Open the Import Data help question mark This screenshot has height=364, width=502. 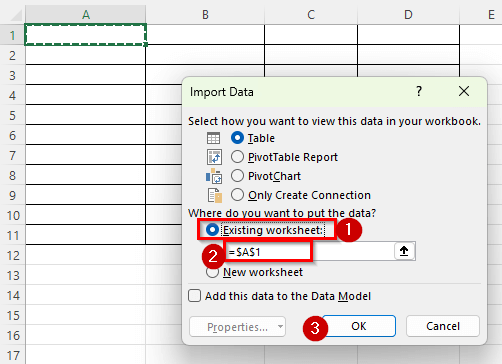coord(419,91)
